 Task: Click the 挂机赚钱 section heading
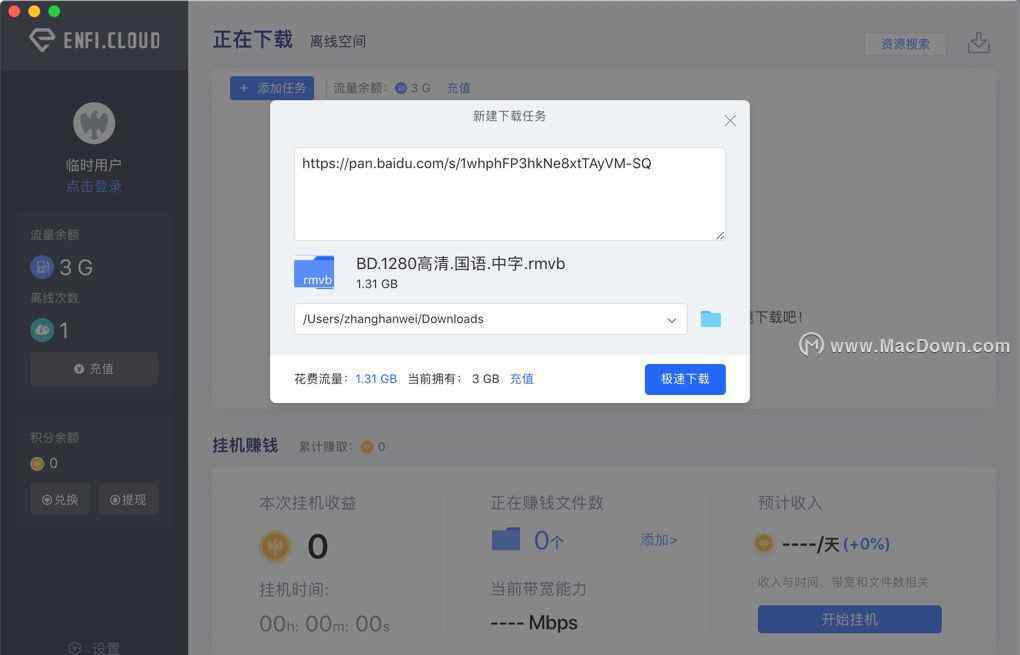pyautogui.click(x=245, y=446)
